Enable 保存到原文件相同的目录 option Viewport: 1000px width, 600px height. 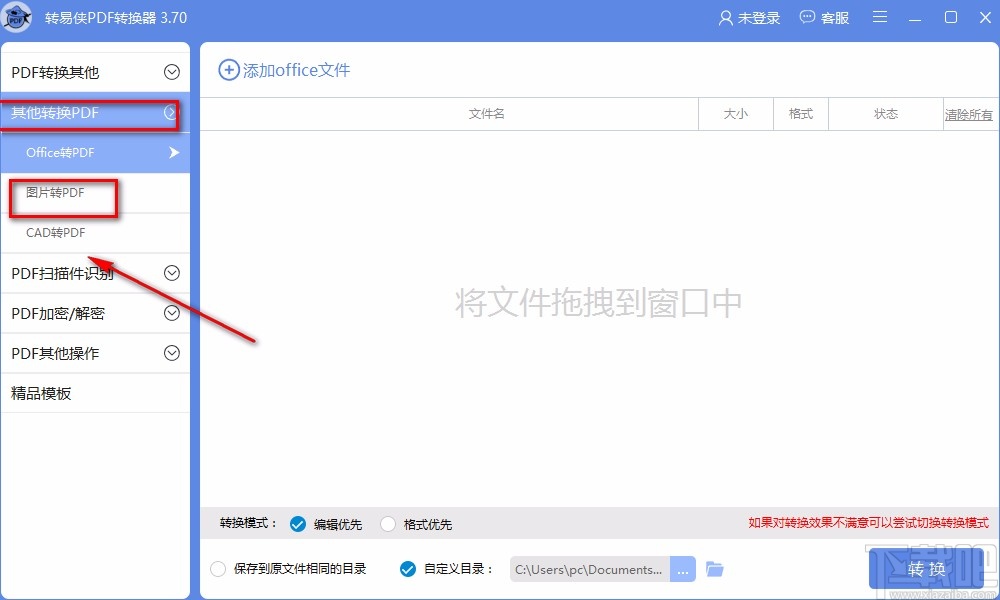tap(217, 569)
